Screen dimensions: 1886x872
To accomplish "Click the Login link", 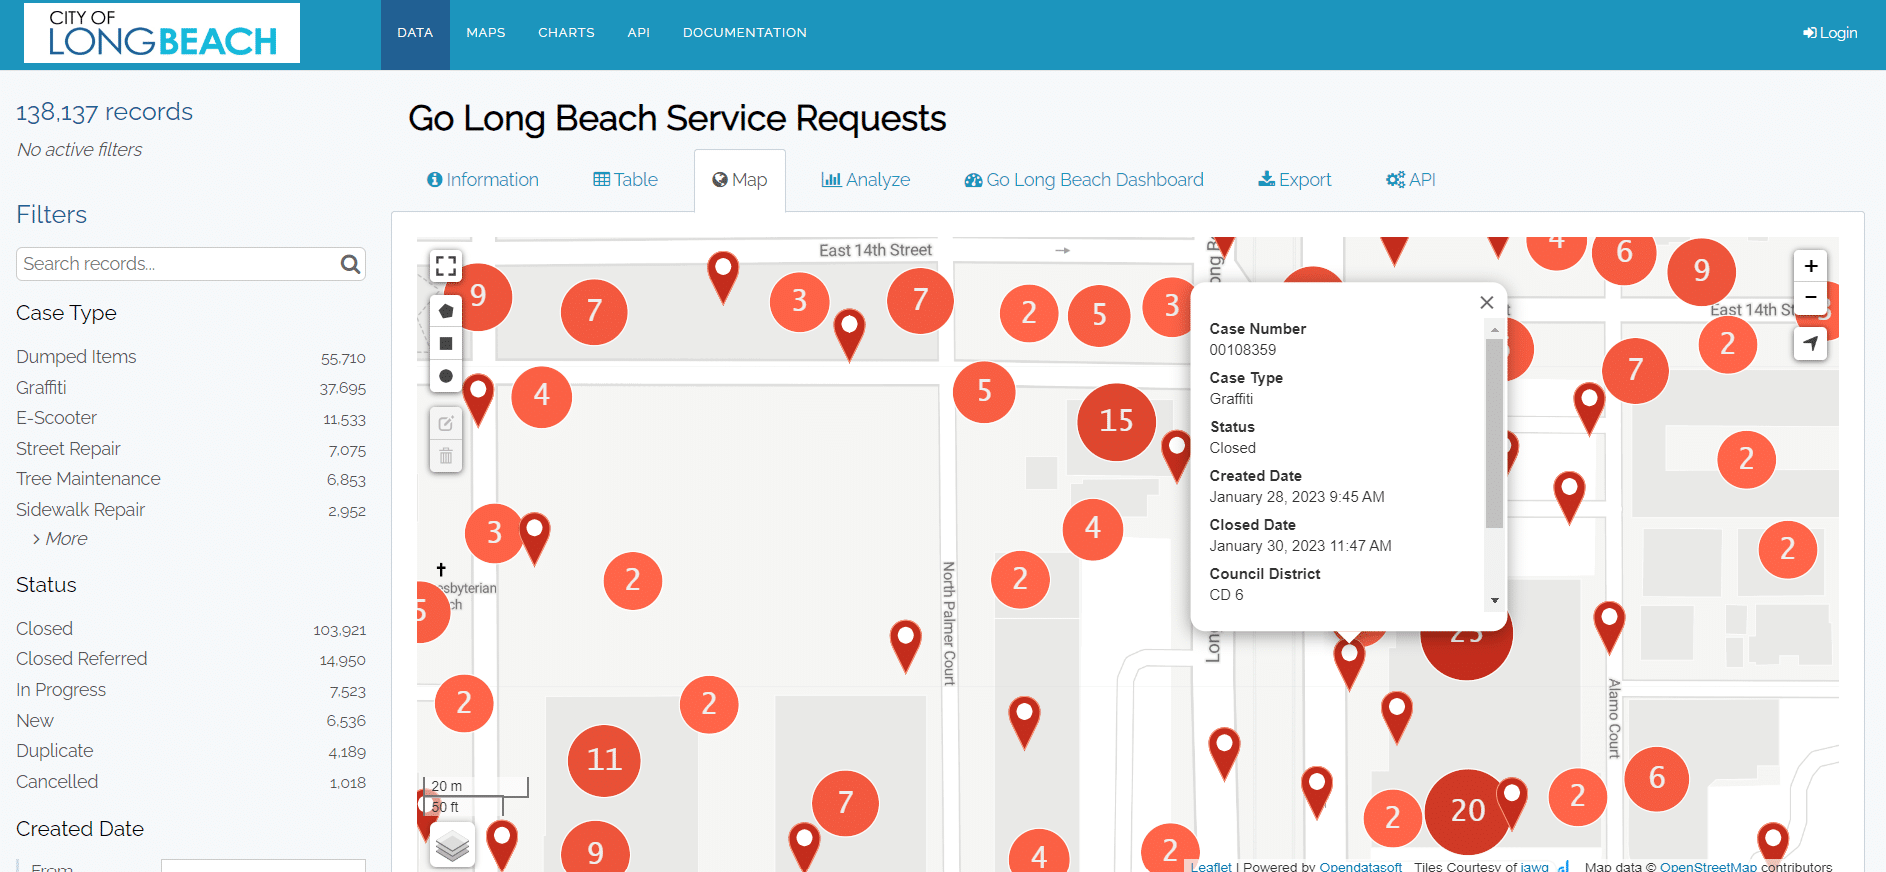I will (x=1830, y=33).
